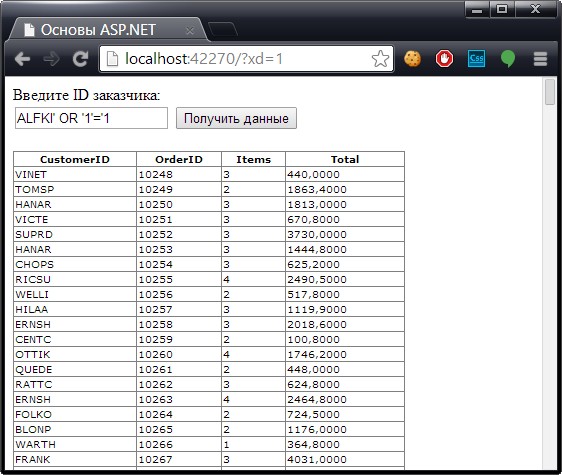Open the green speech bubble extension

tap(508, 58)
